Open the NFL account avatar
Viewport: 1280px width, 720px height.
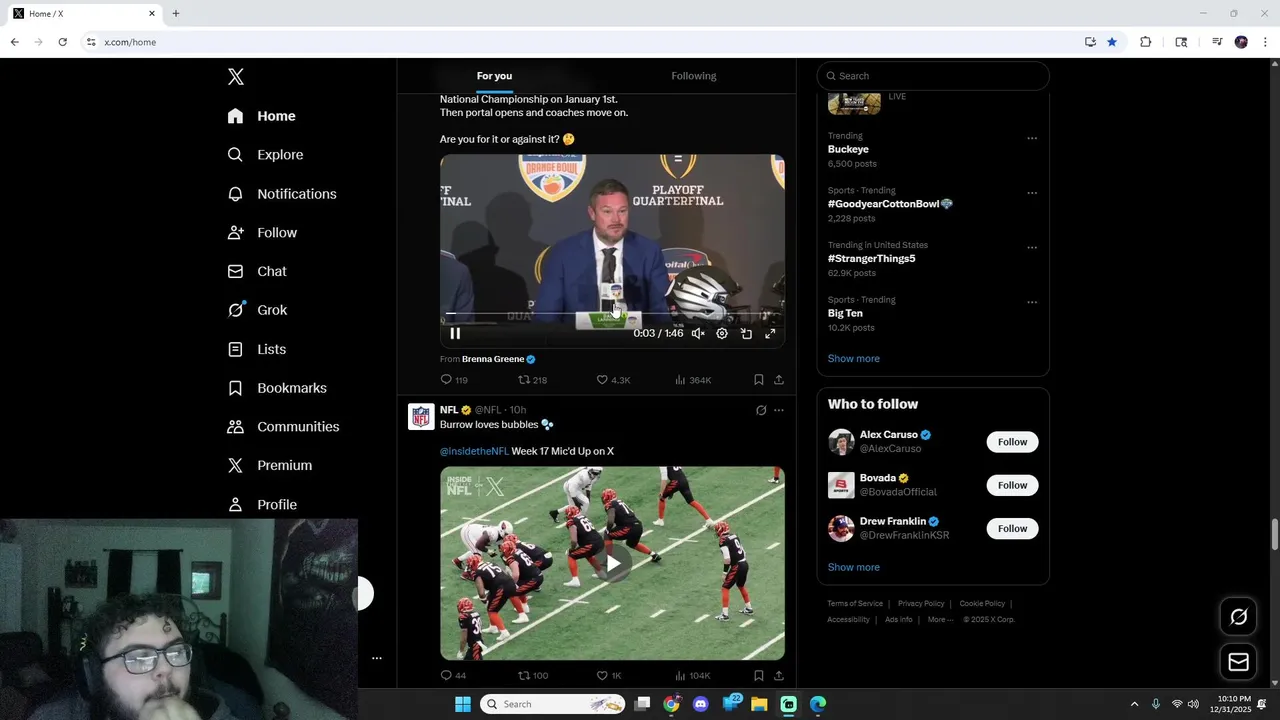click(x=421, y=417)
